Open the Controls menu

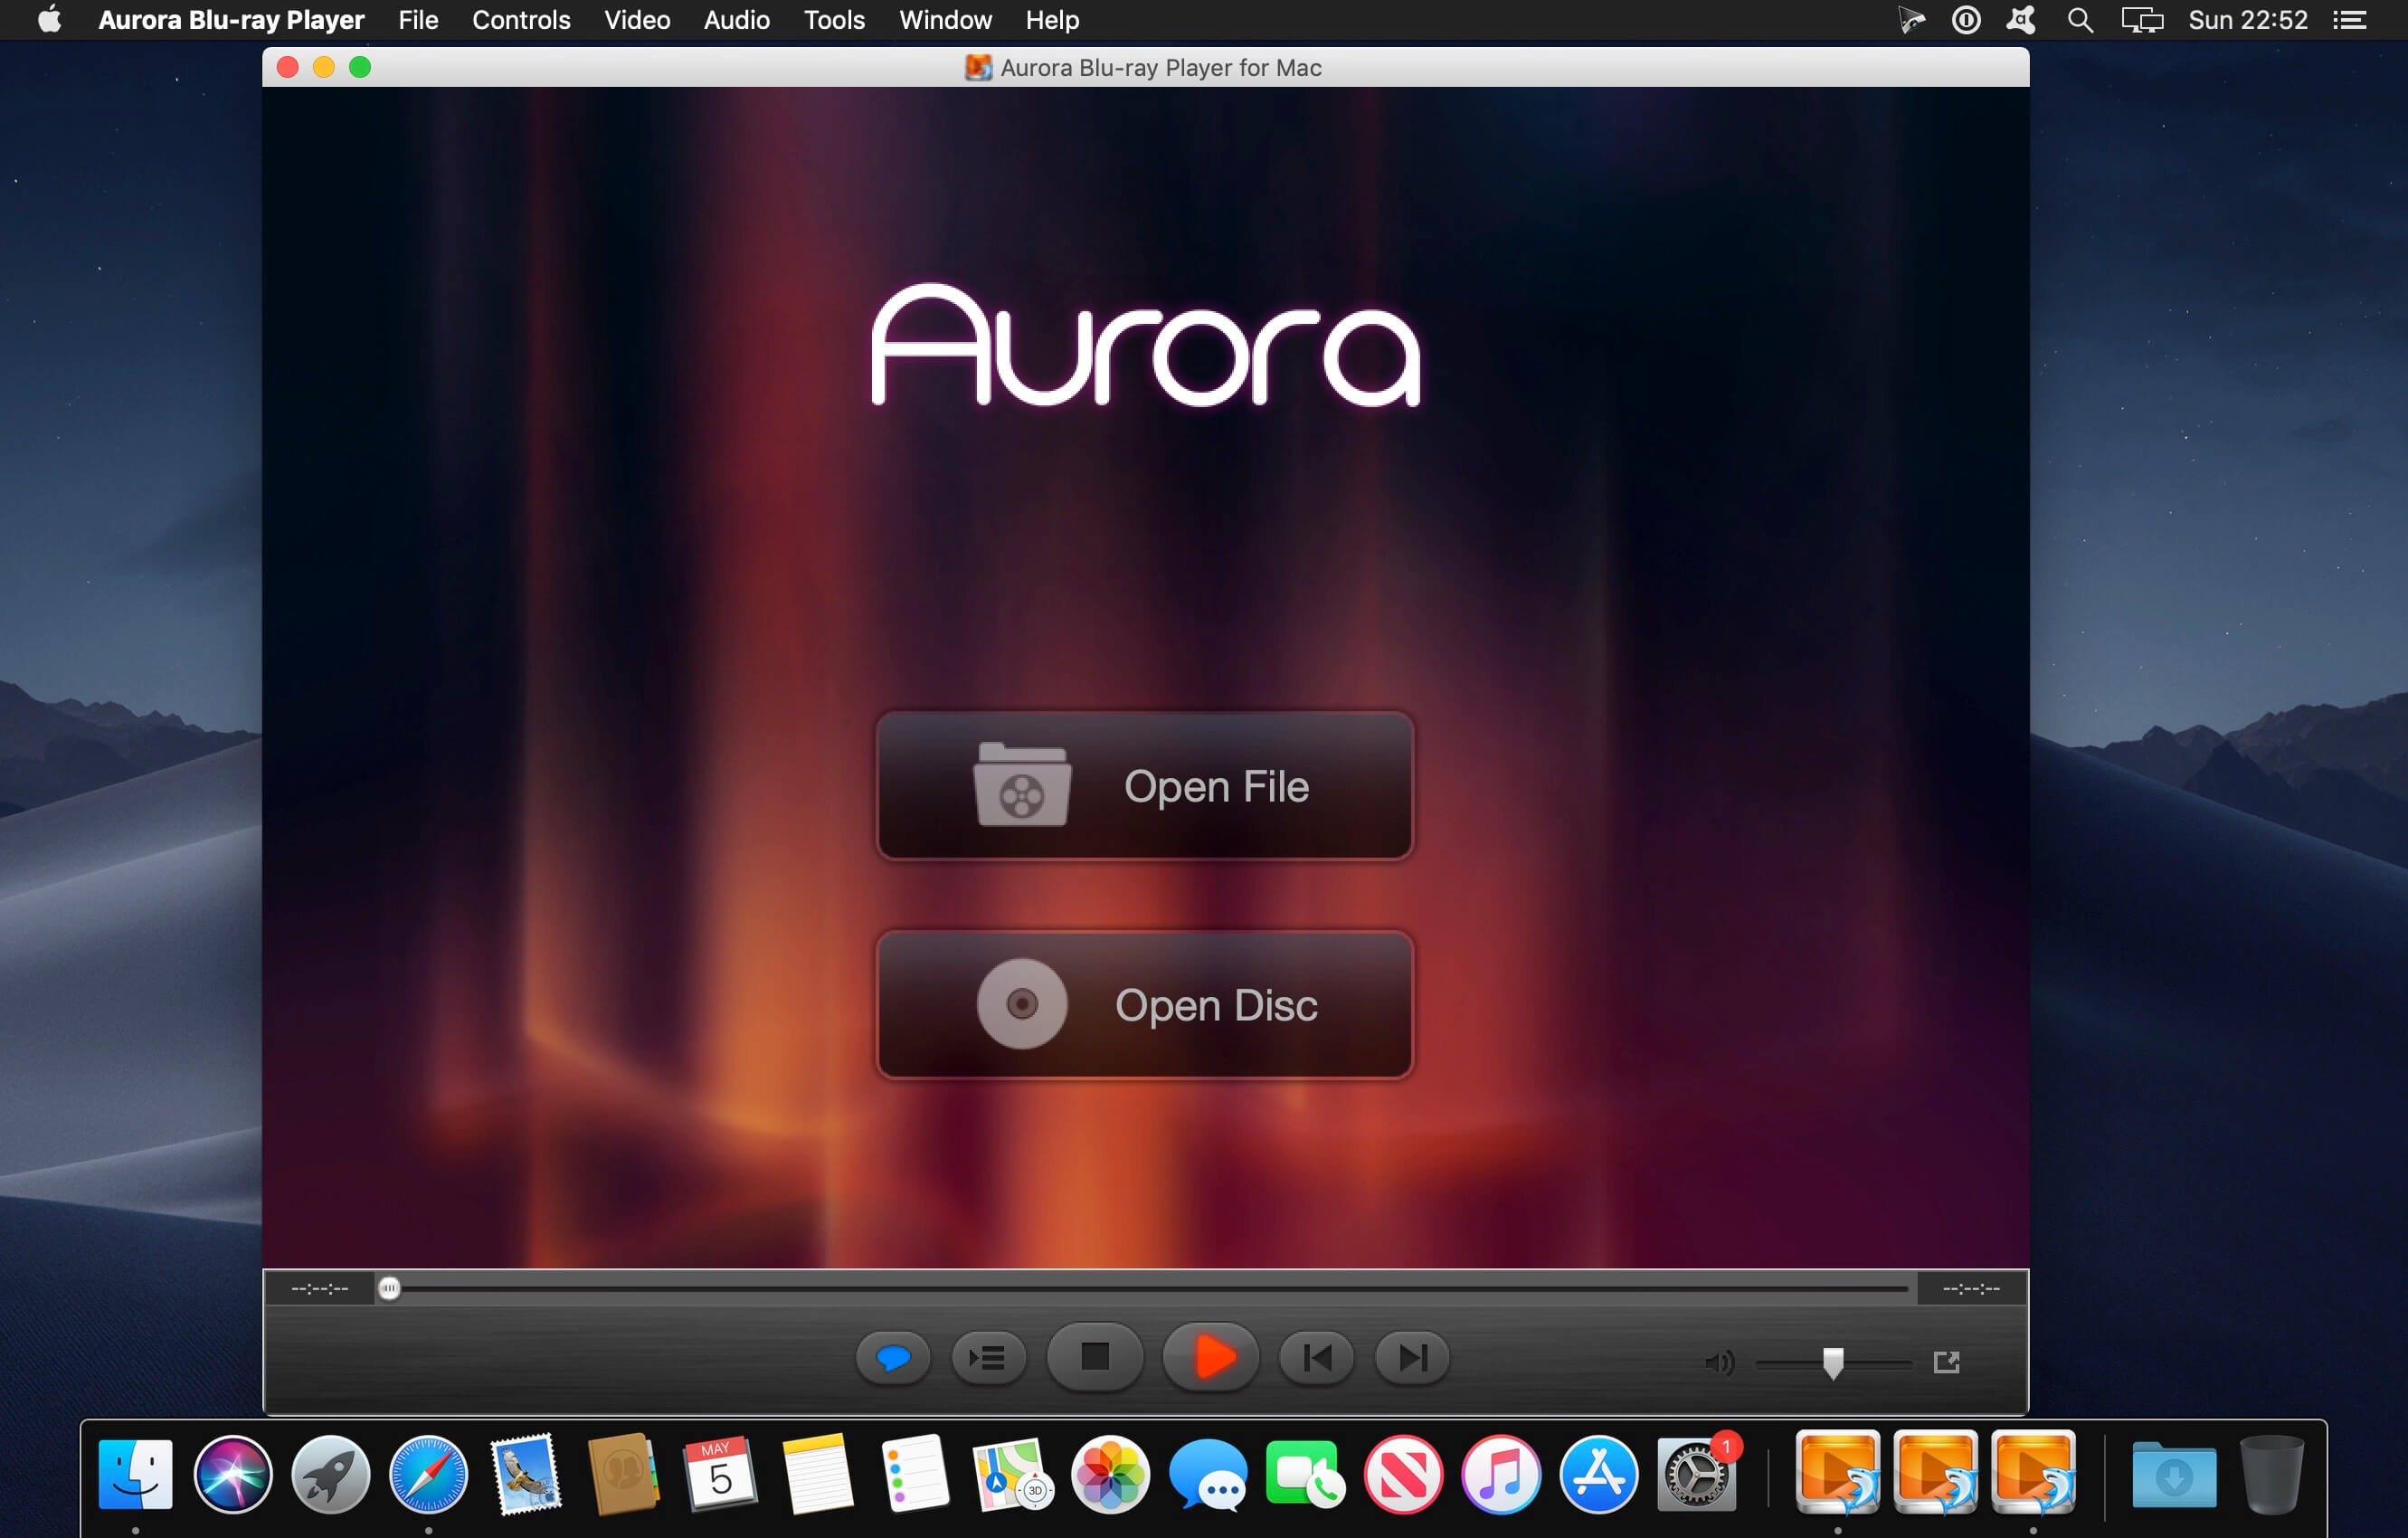[521, 20]
